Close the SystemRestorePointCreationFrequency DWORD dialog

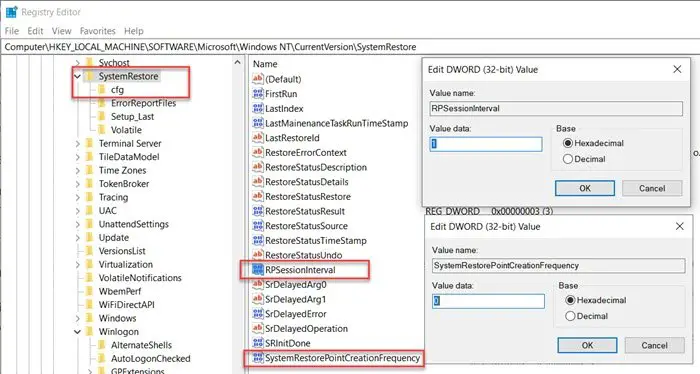679,226
